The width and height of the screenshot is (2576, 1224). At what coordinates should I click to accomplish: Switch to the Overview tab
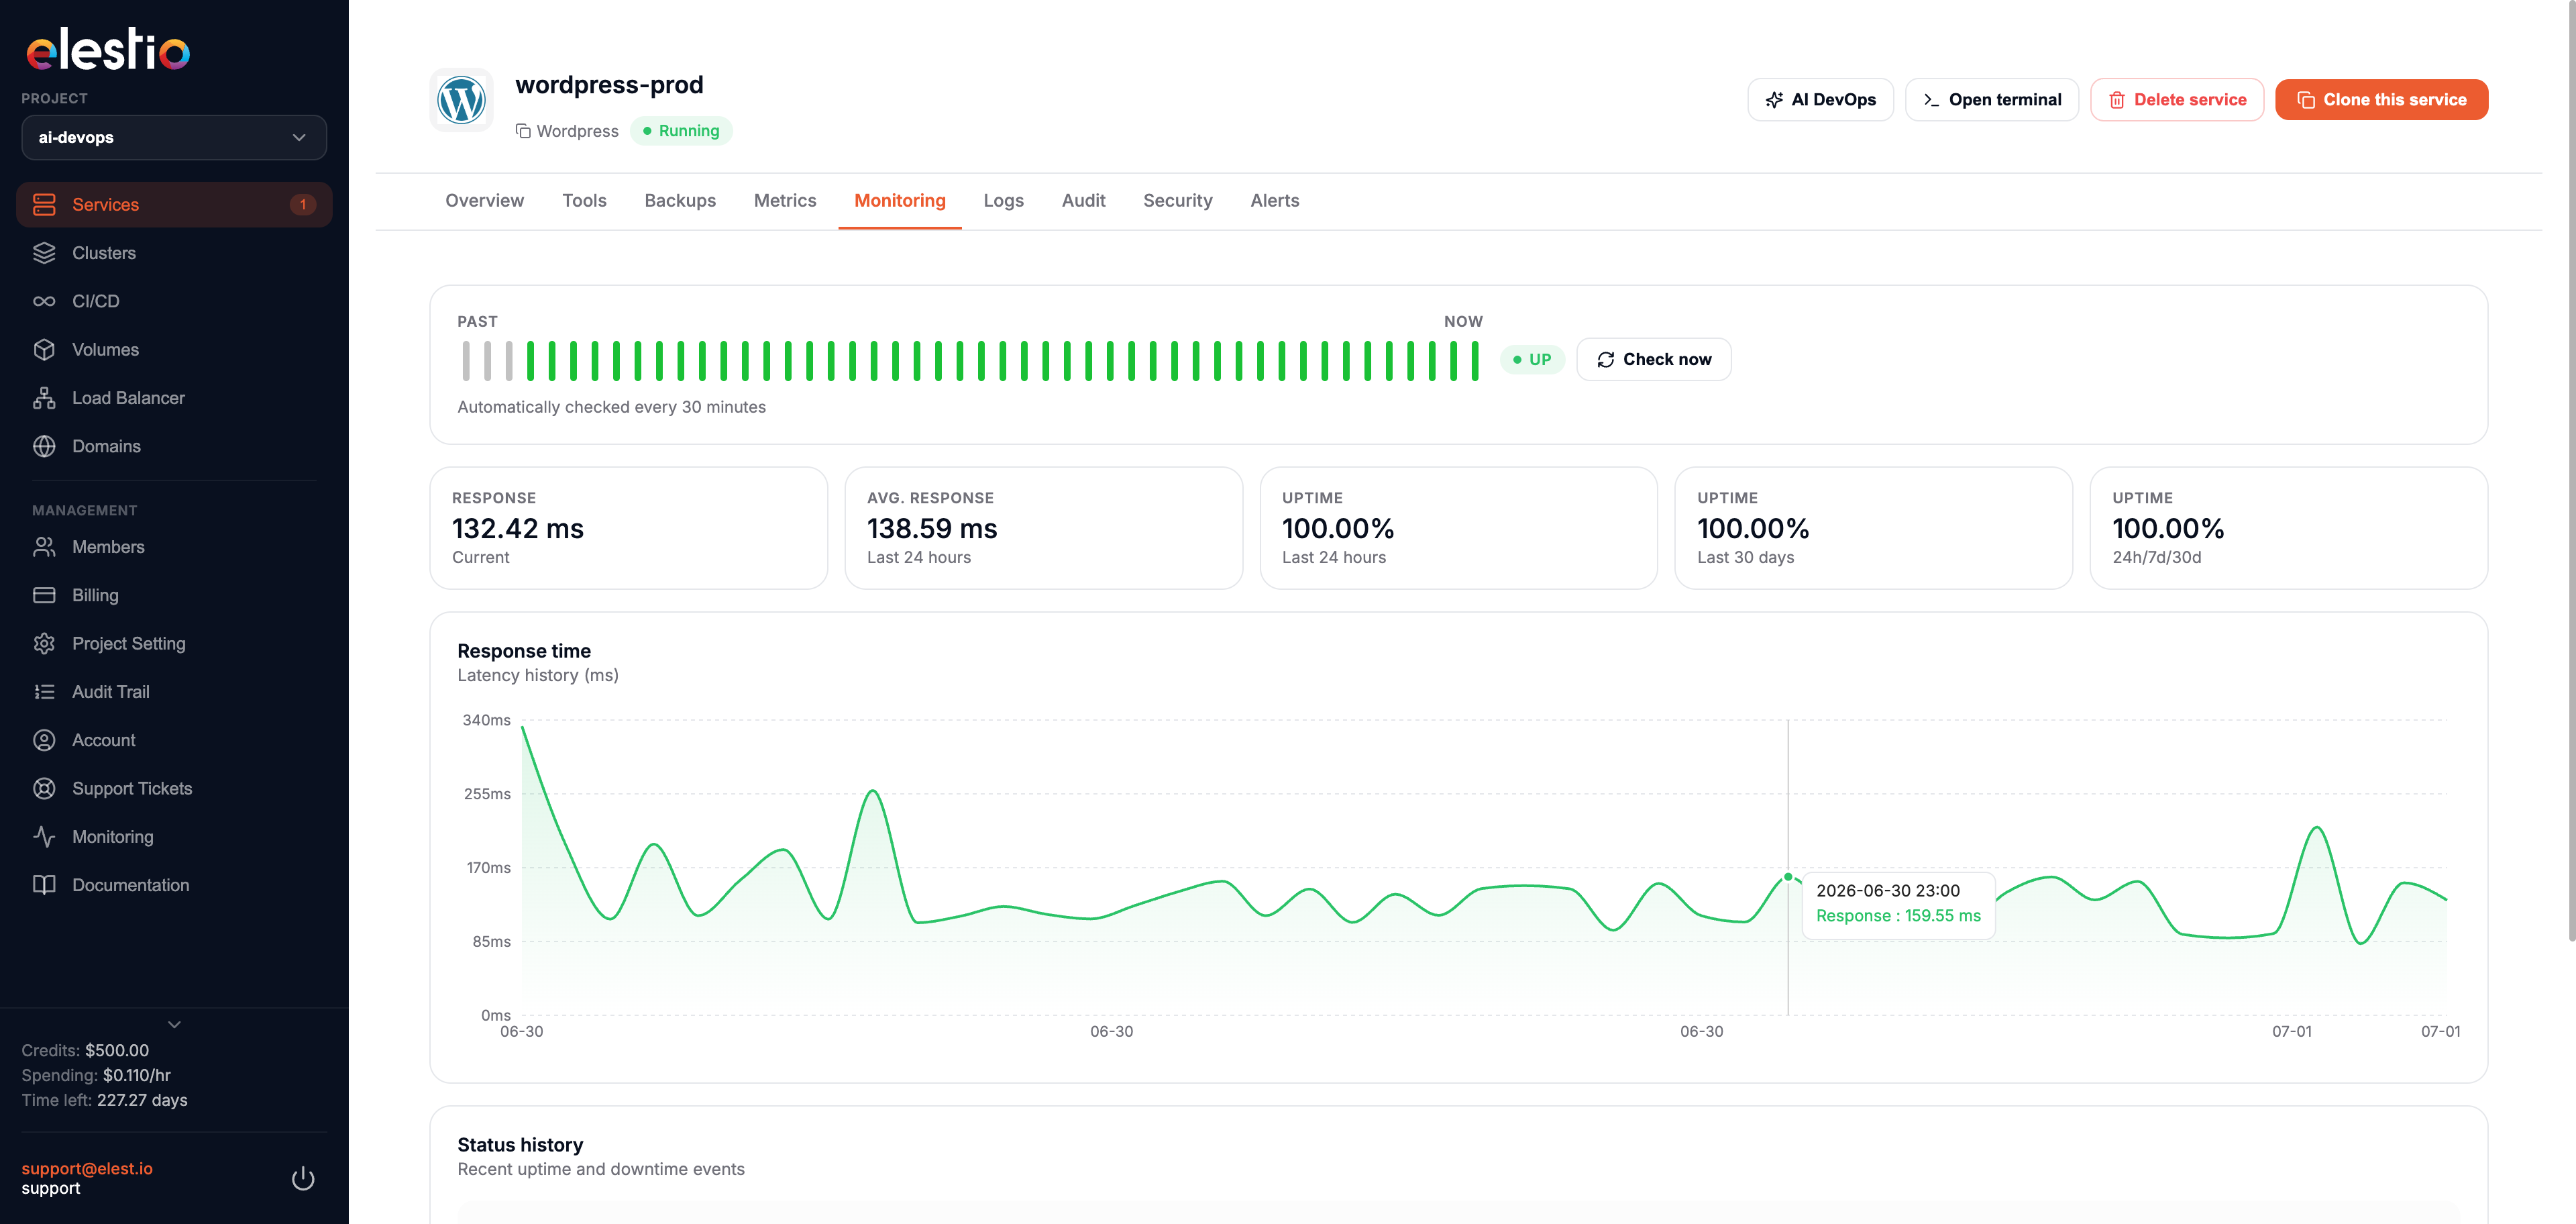click(x=484, y=201)
